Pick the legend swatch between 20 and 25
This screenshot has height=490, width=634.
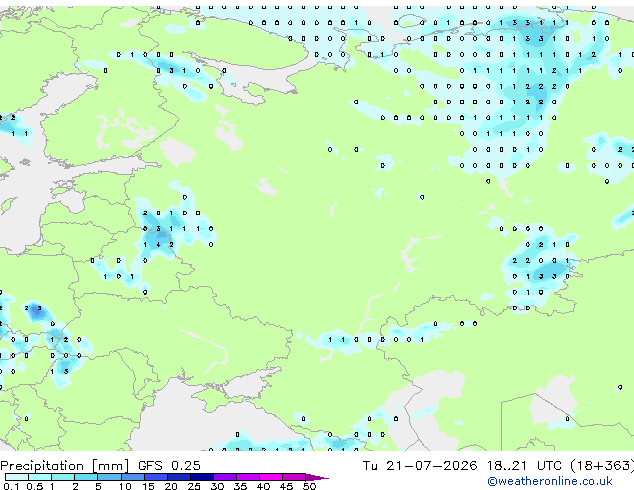click(x=178, y=477)
